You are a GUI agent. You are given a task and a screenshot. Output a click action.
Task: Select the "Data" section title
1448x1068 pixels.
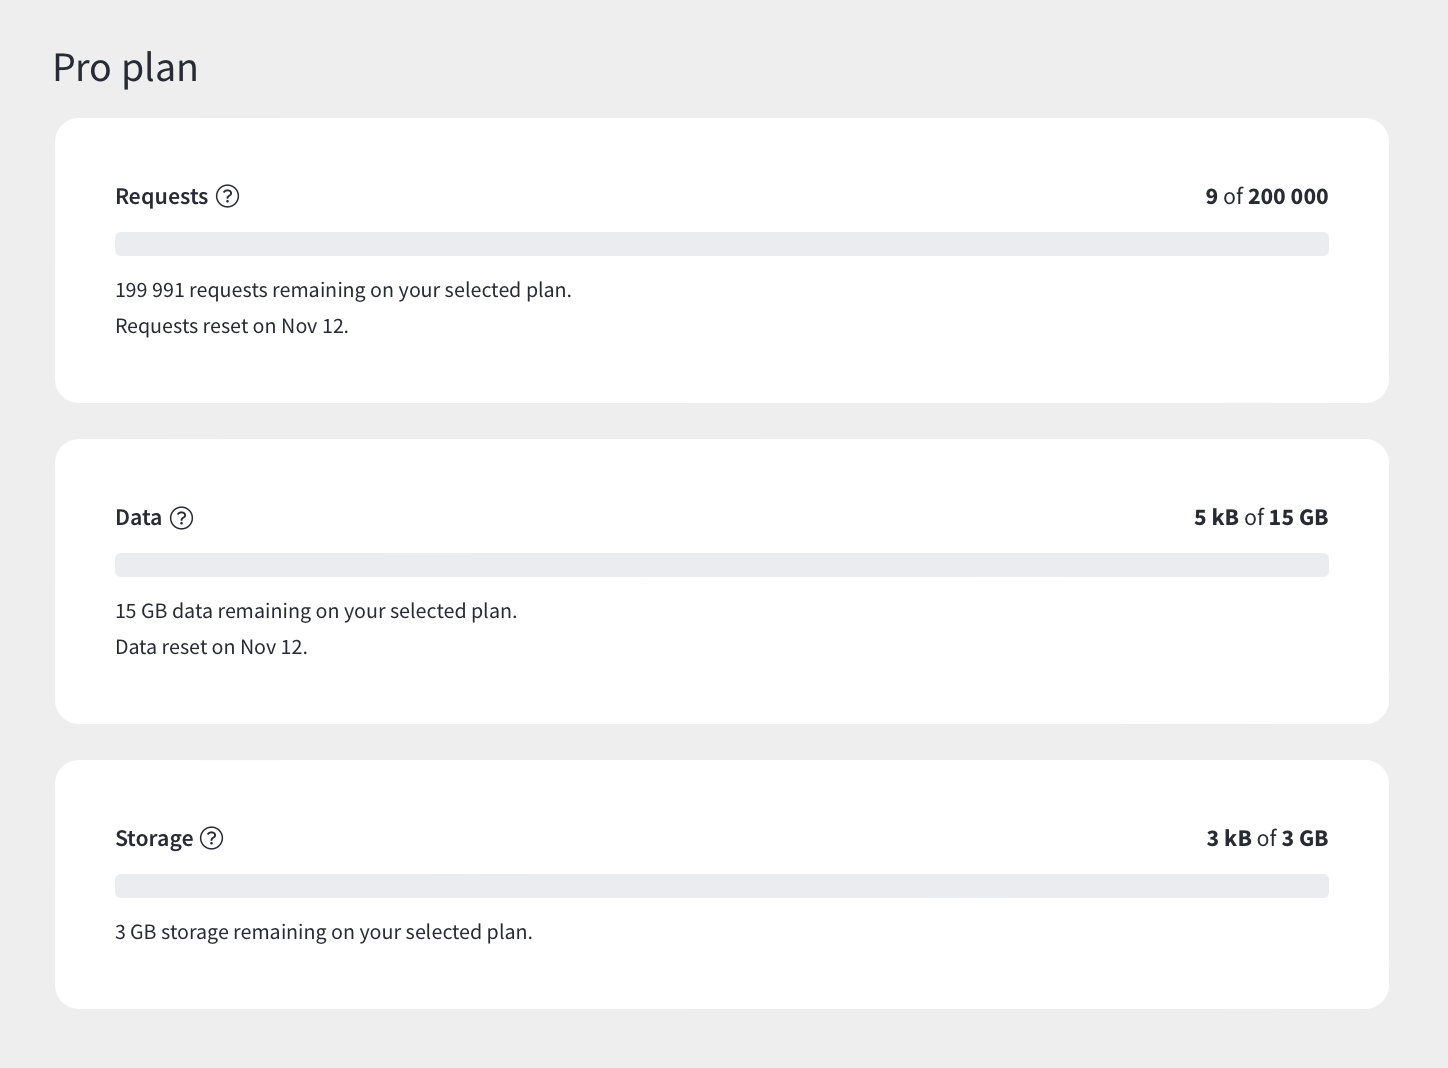(138, 518)
